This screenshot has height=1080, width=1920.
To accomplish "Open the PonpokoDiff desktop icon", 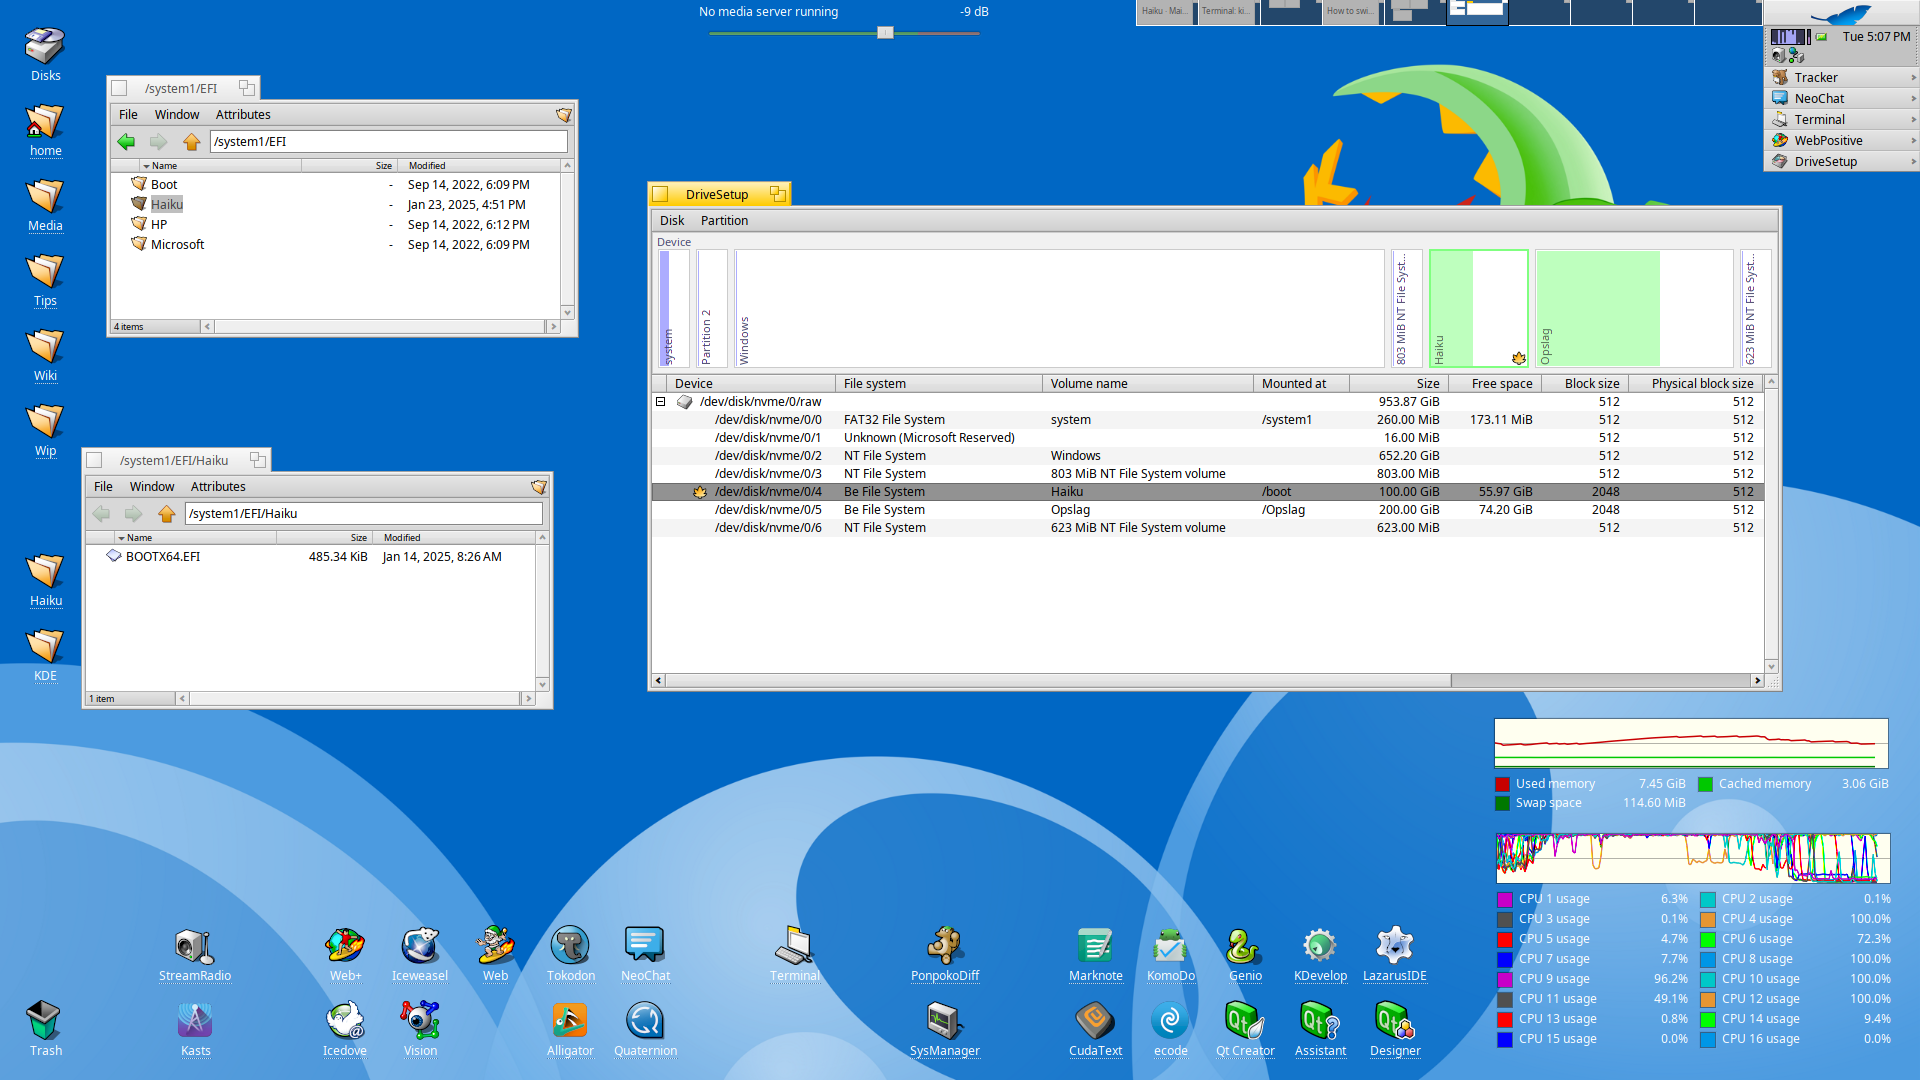I will pyautogui.click(x=944, y=946).
